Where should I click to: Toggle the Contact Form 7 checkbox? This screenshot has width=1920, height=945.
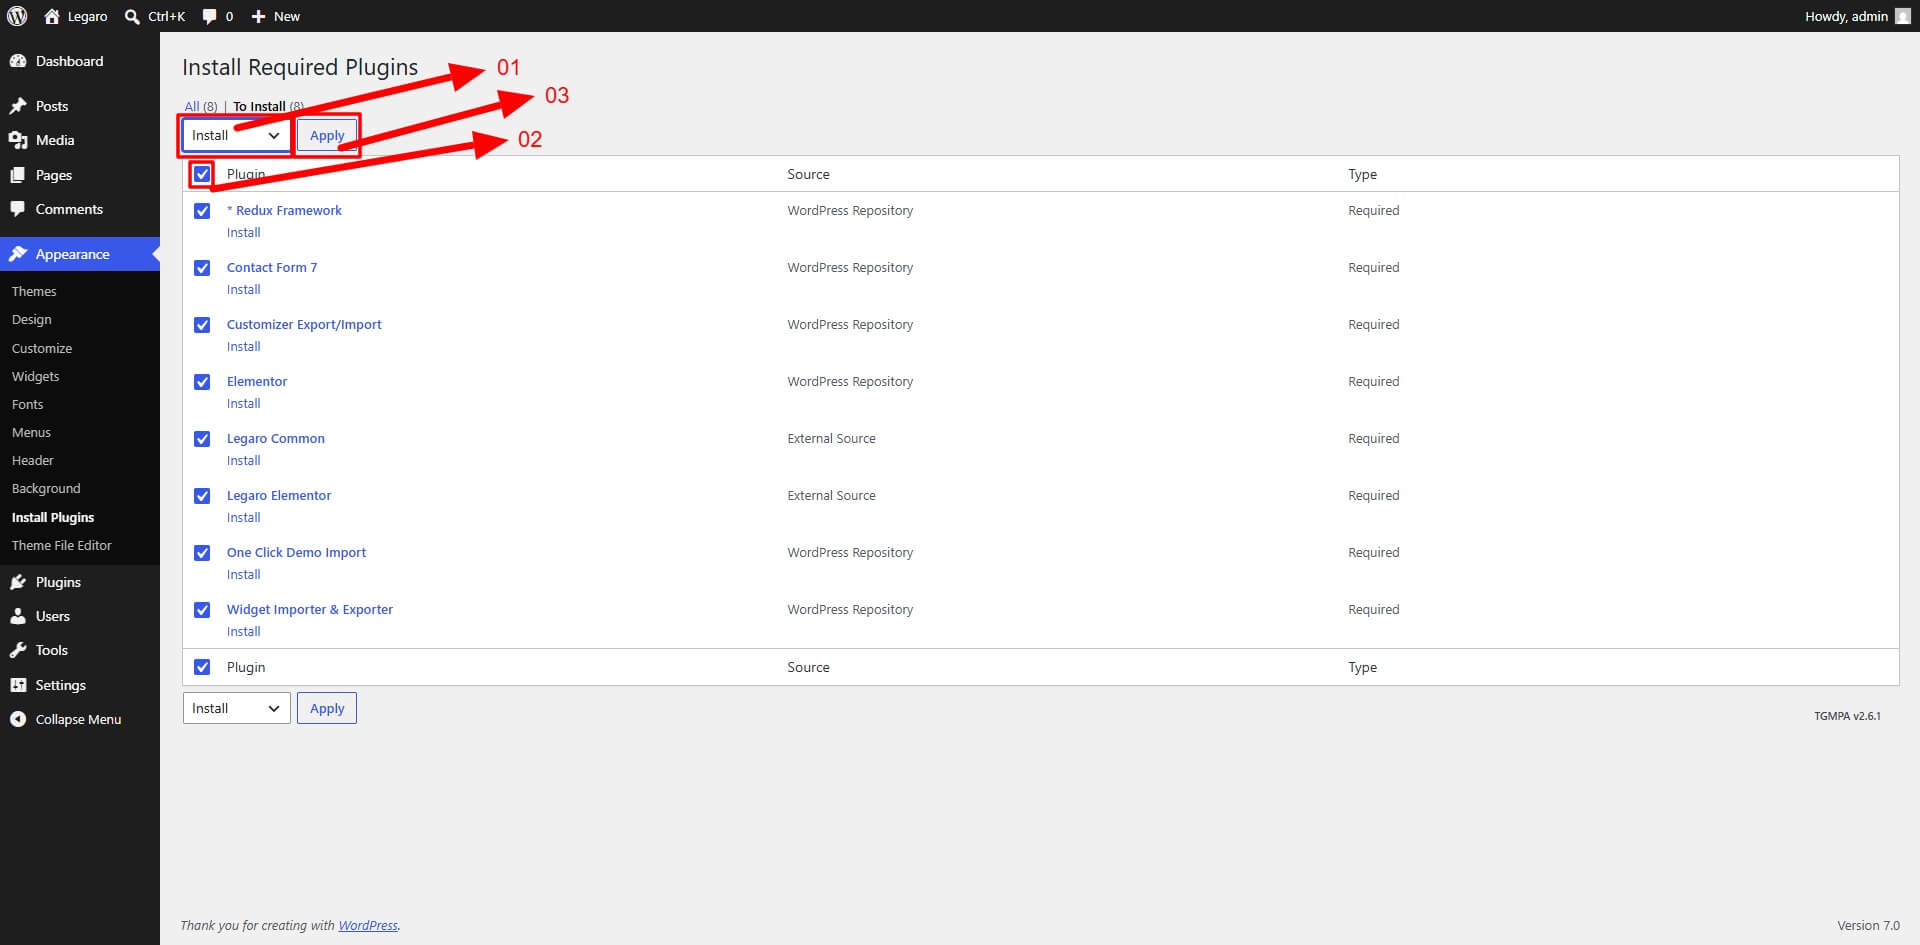pyautogui.click(x=202, y=268)
